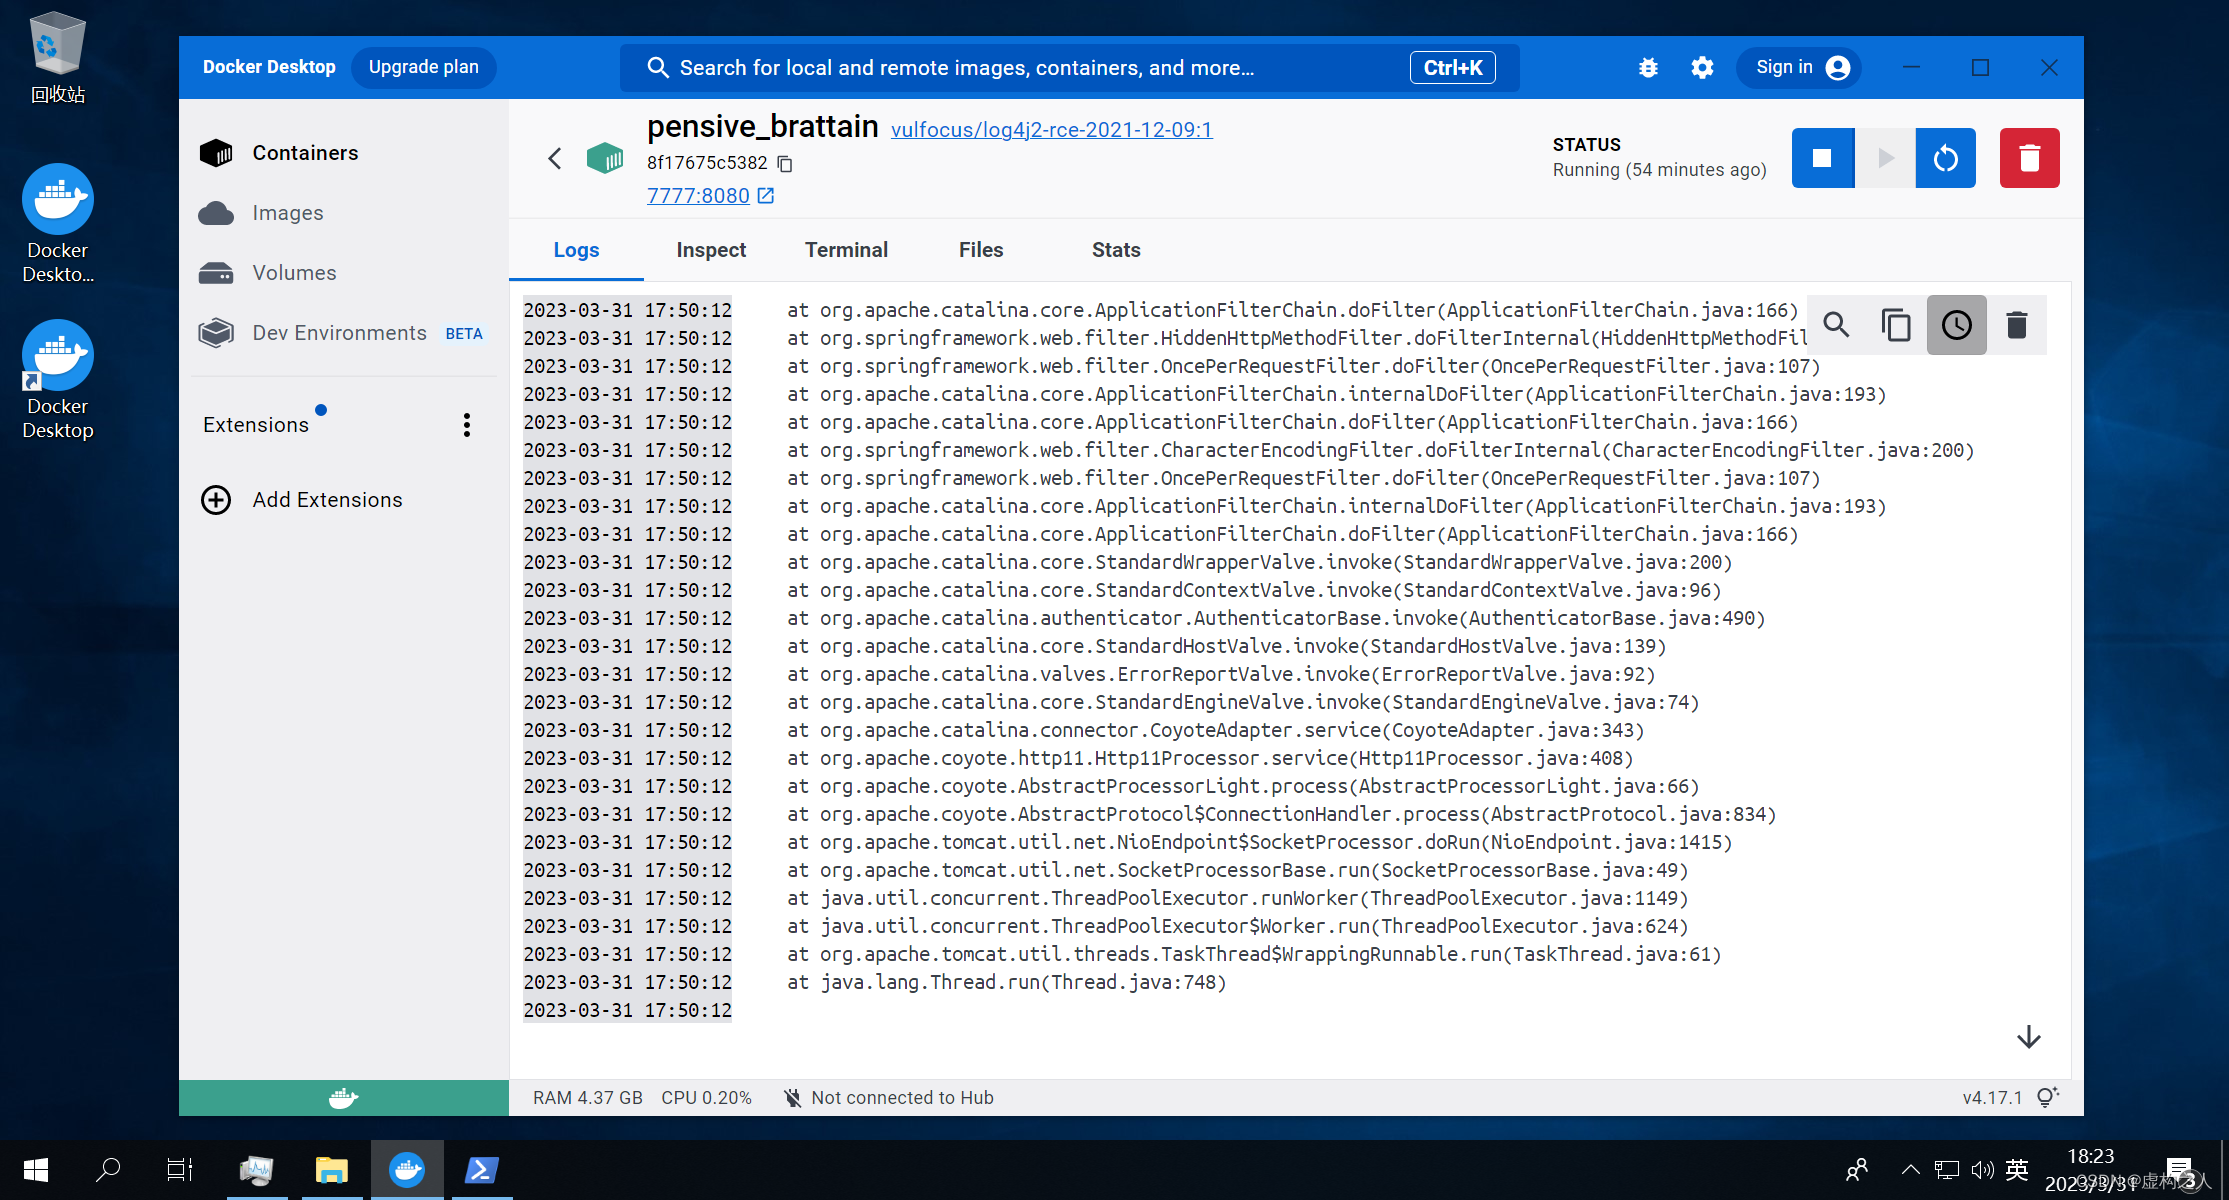Open the Extensions three-dot menu
Screen dimensions: 2229x1200
466,425
